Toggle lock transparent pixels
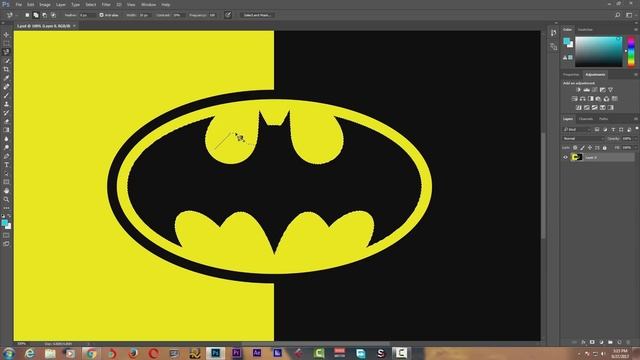This screenshot has width=640, height=360. pos(575,148)
